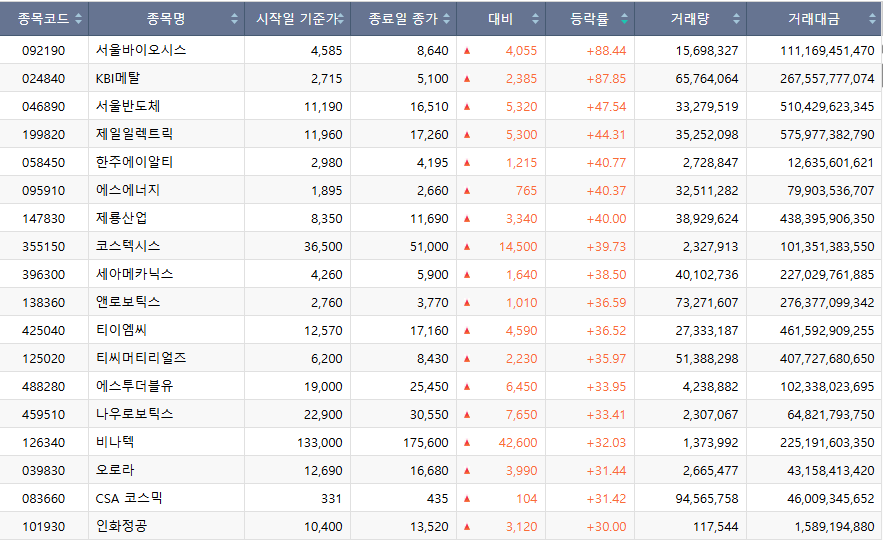Viewport: 883px width, 540px height.
Task: Sort by 거래대금 column arrows
Action: 872,19
